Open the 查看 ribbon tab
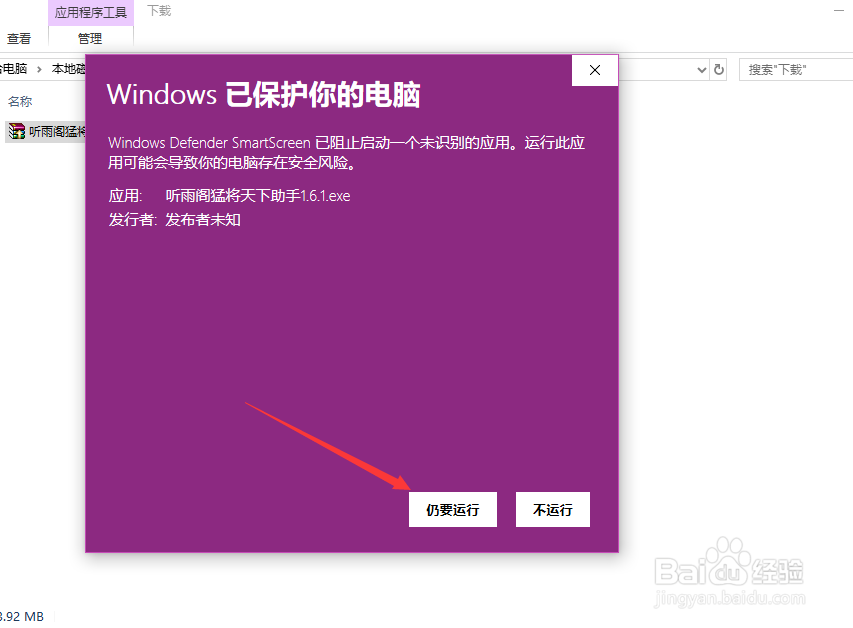This screenshot has height=628, width=853. pos(18,39)
